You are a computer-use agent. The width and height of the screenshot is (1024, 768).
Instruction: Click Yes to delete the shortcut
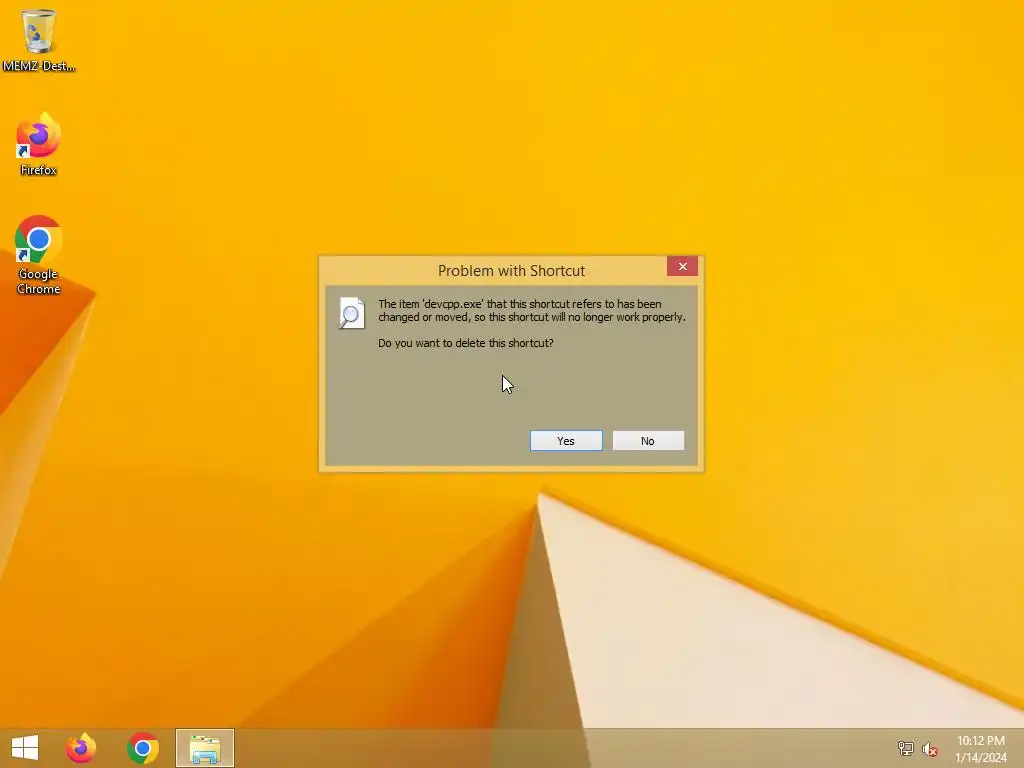pyautogui.click(x=566, y=441)
